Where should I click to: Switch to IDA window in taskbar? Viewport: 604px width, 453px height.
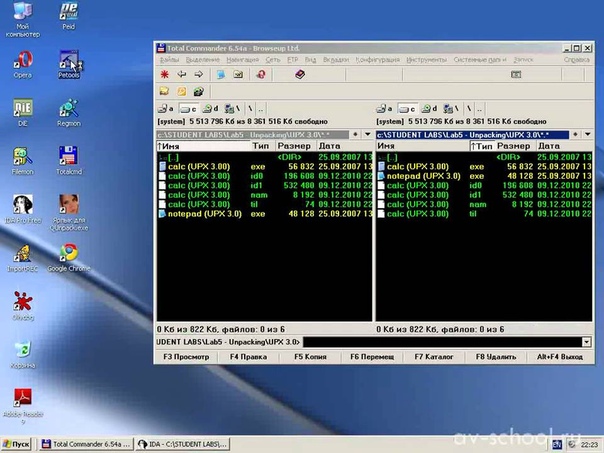coord(183,444)
